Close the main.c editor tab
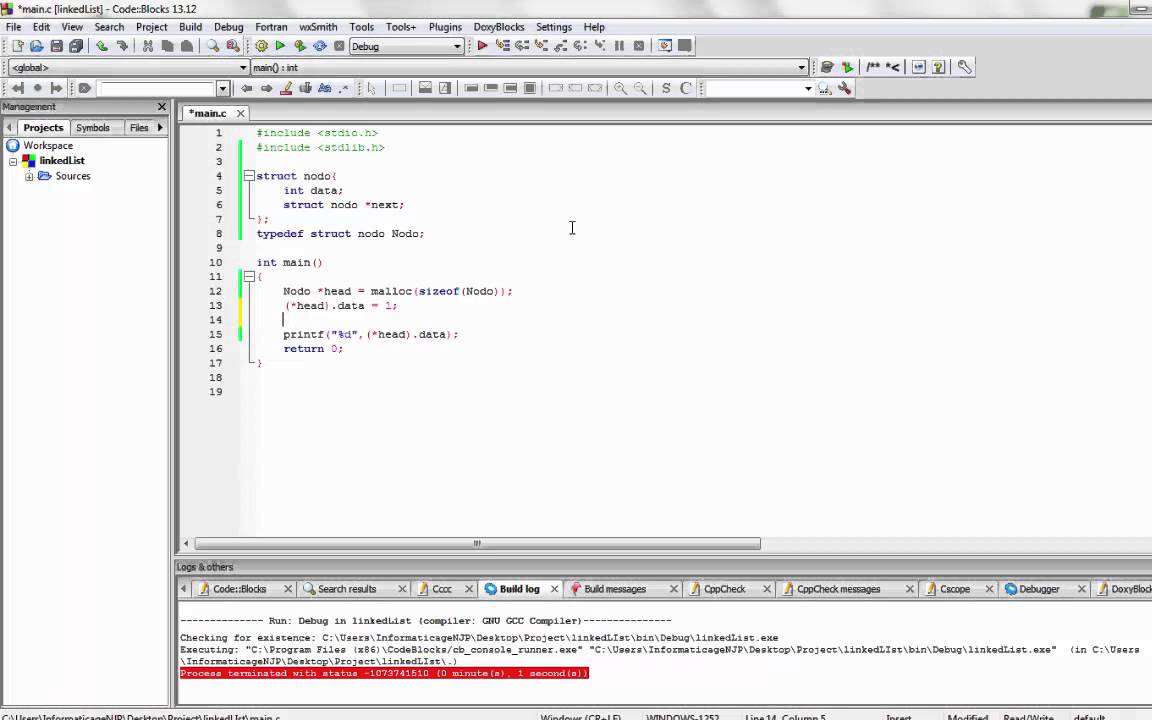 pyautogui.click(x=240, y=113)
